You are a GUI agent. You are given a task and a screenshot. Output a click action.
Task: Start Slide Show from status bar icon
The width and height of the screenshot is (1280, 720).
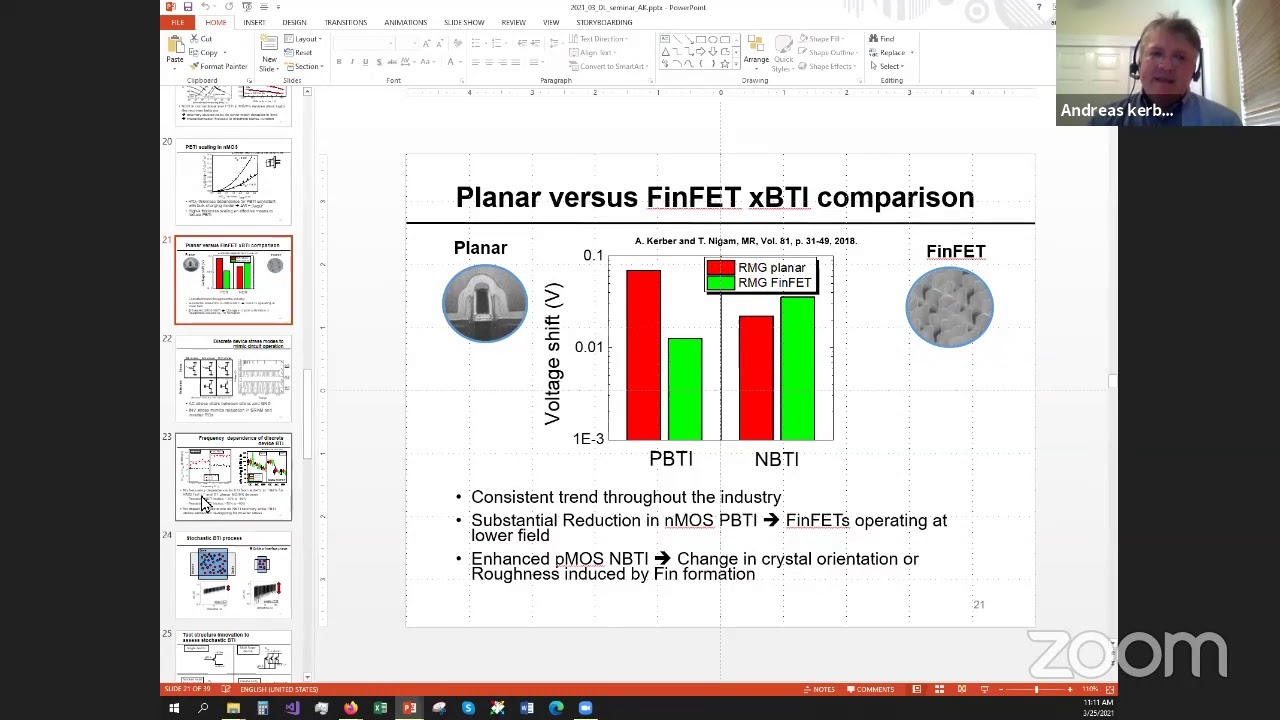coord(985,689)
